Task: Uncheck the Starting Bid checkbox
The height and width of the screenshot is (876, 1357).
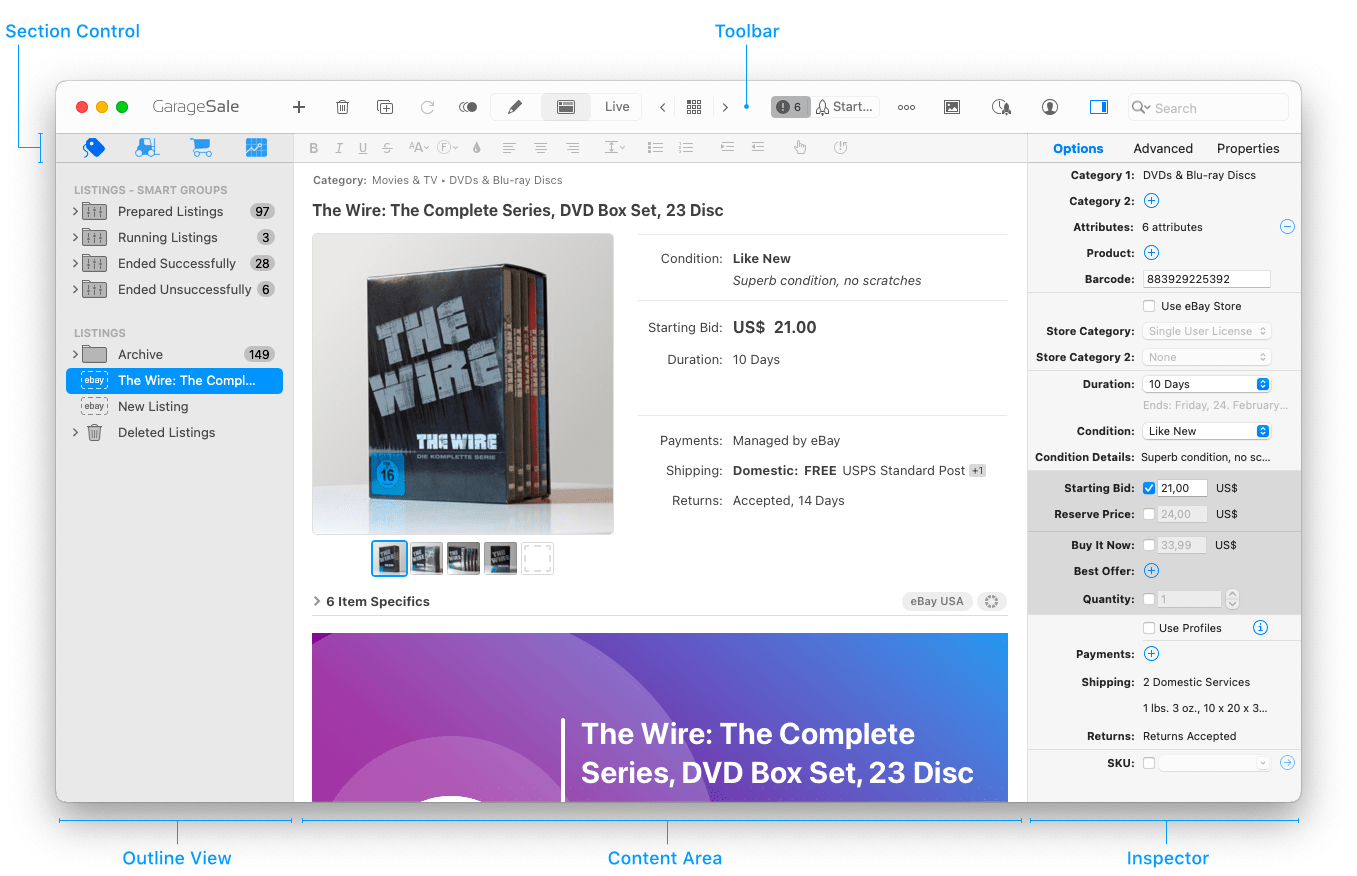Action: 1149,488
